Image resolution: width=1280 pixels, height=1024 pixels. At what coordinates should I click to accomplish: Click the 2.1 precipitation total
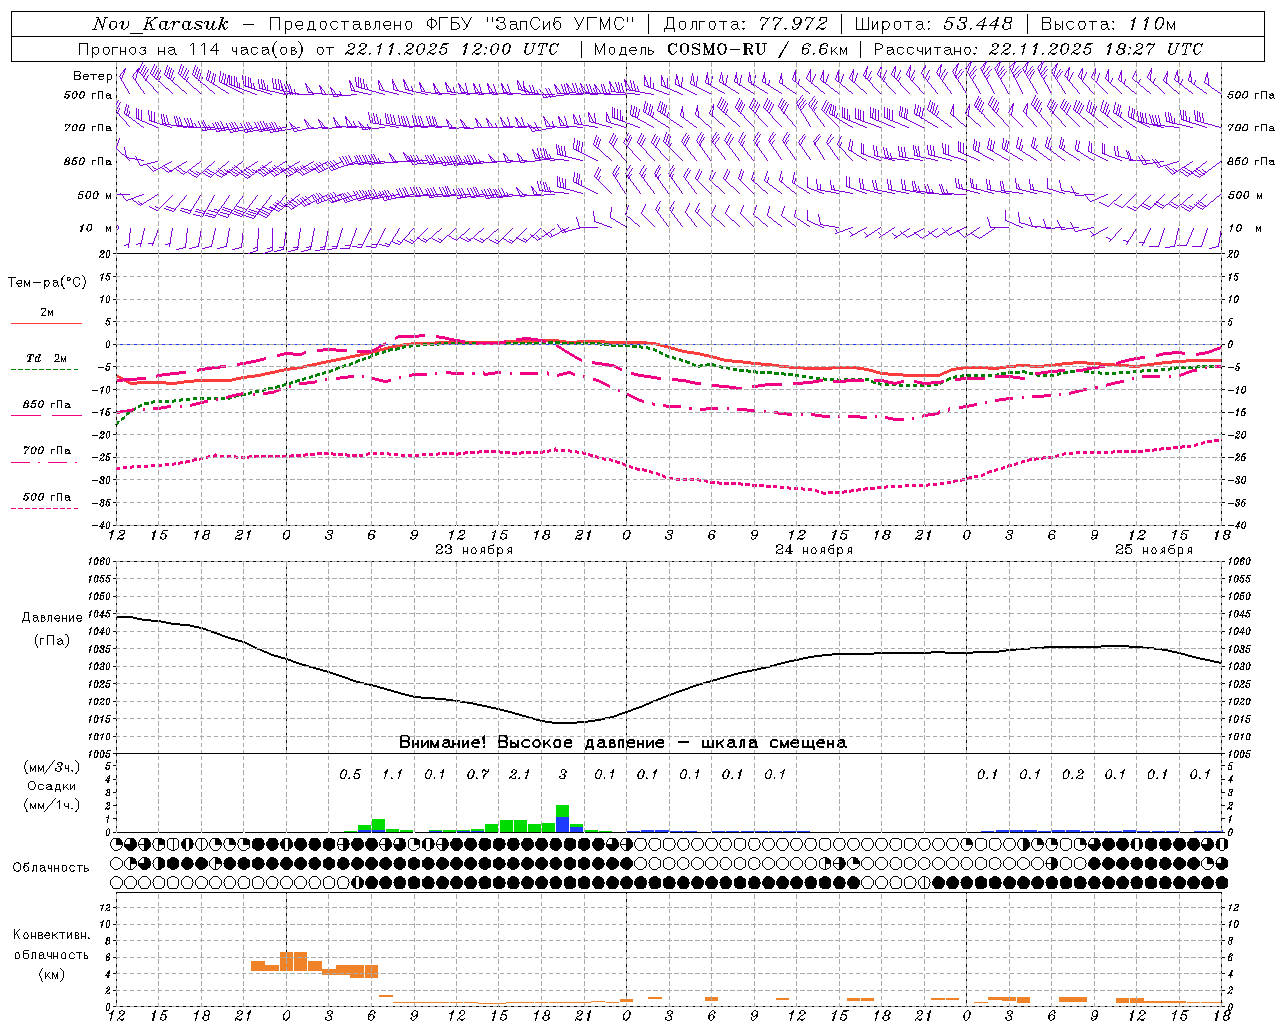(520, 775)
